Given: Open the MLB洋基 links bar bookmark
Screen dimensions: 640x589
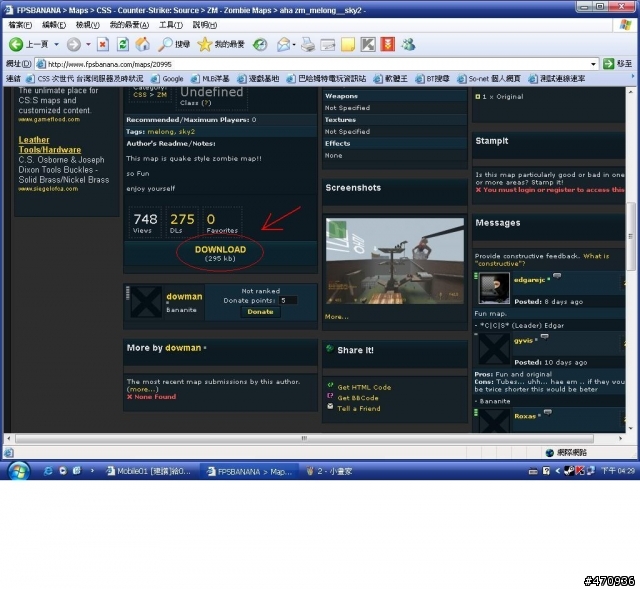Looking at the screenshot, I should pyautogui.click(x=211, y=79).
